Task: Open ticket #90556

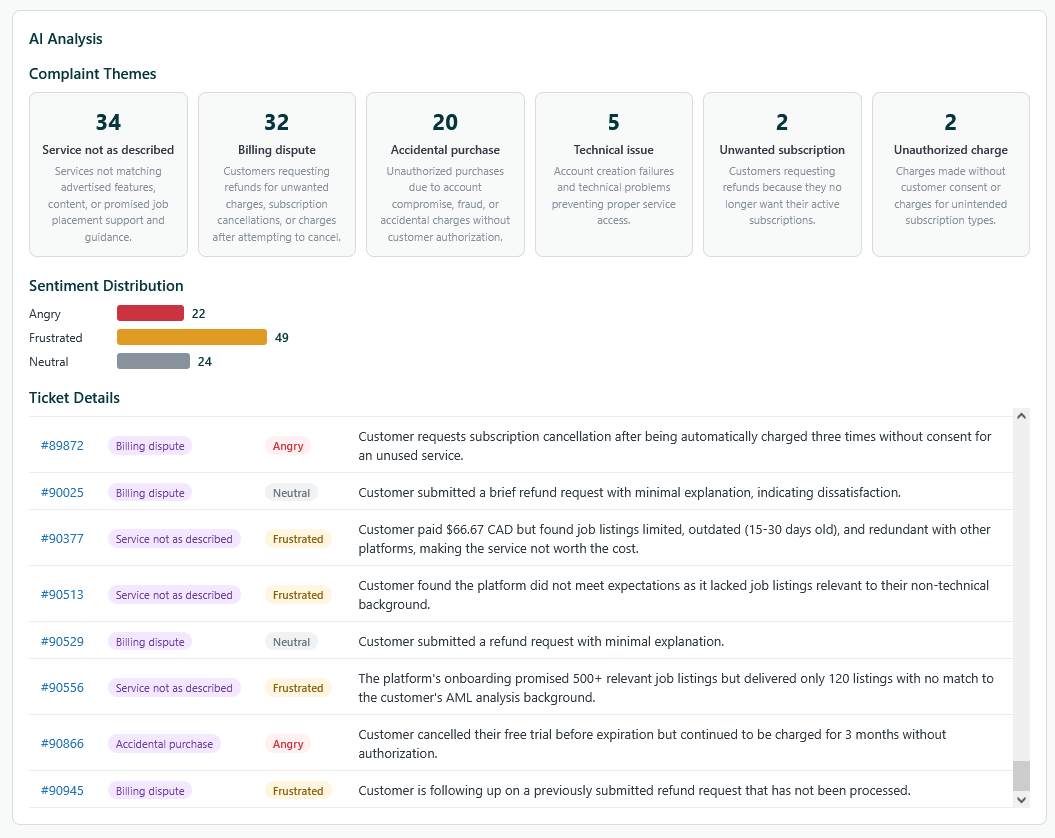Action: tap(62, 687)
